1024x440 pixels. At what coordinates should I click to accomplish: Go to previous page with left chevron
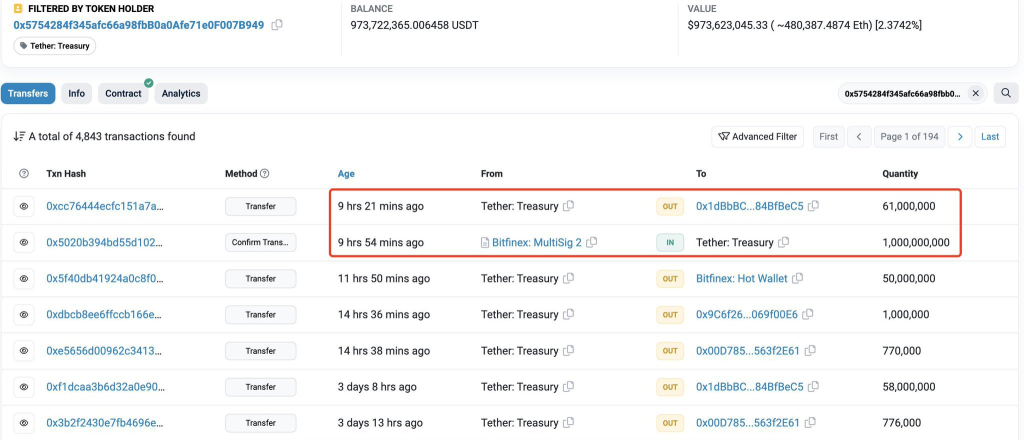click(x=858, y=137)
